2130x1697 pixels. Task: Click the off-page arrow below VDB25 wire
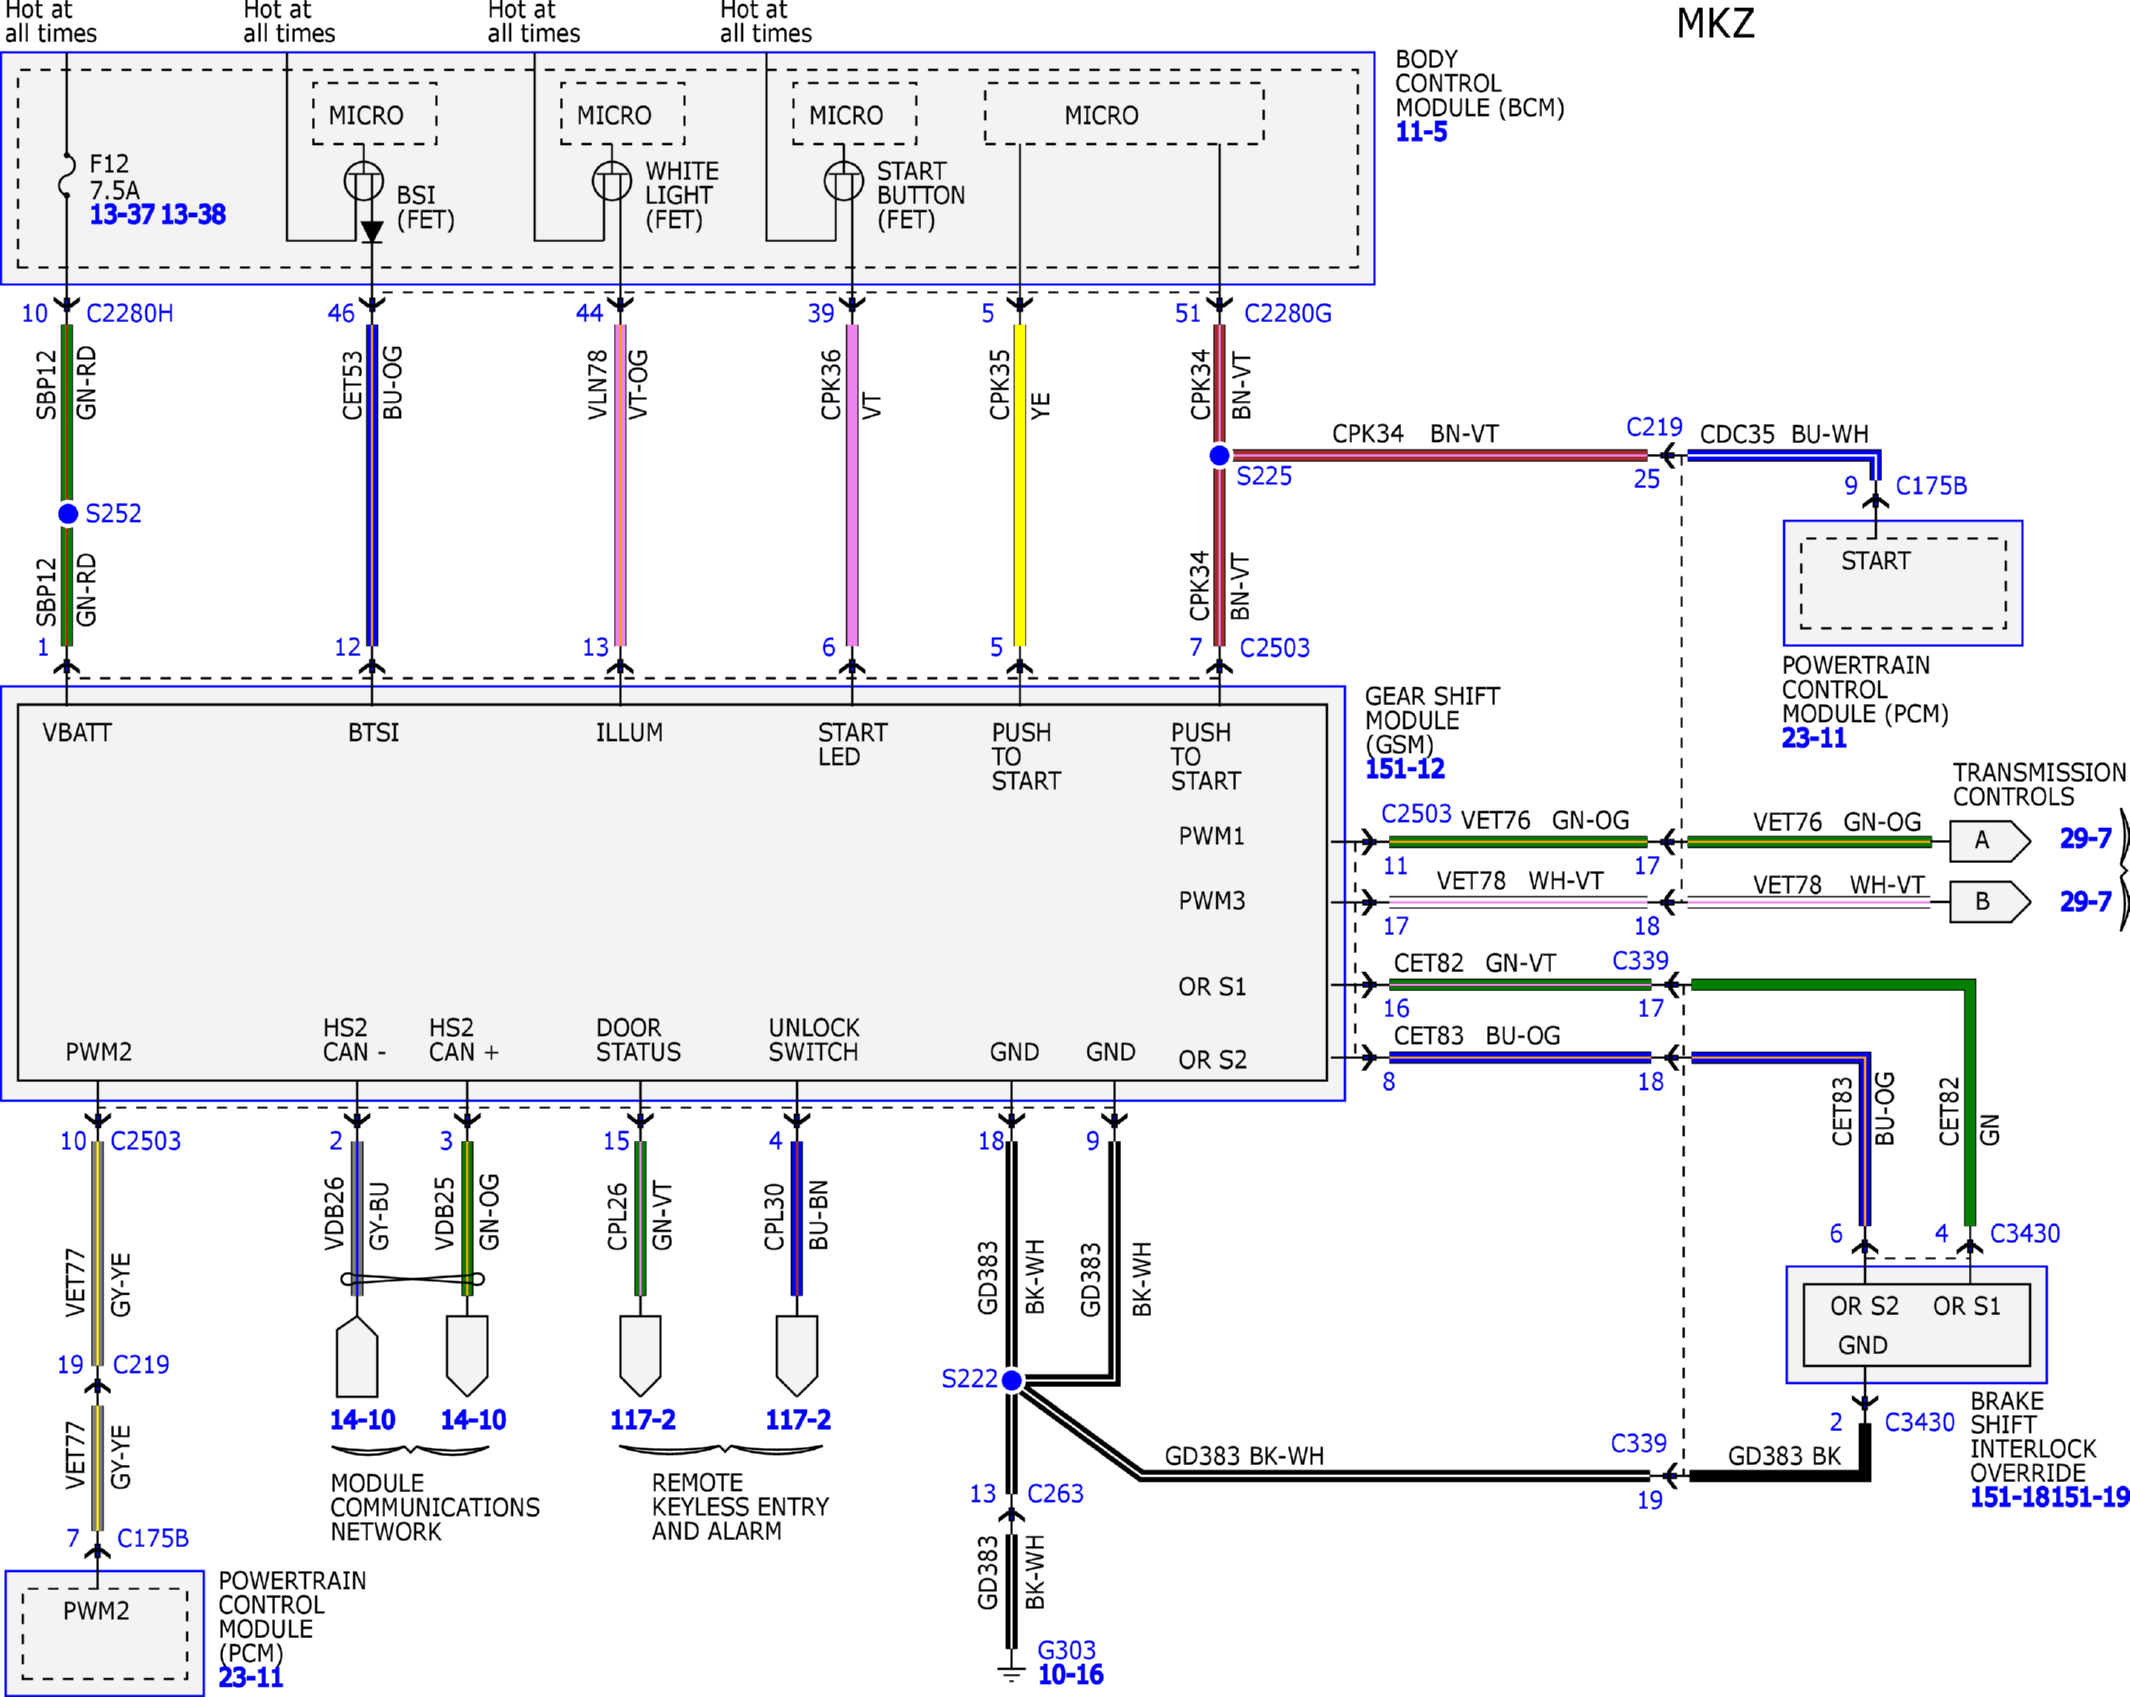[467, 1356]
